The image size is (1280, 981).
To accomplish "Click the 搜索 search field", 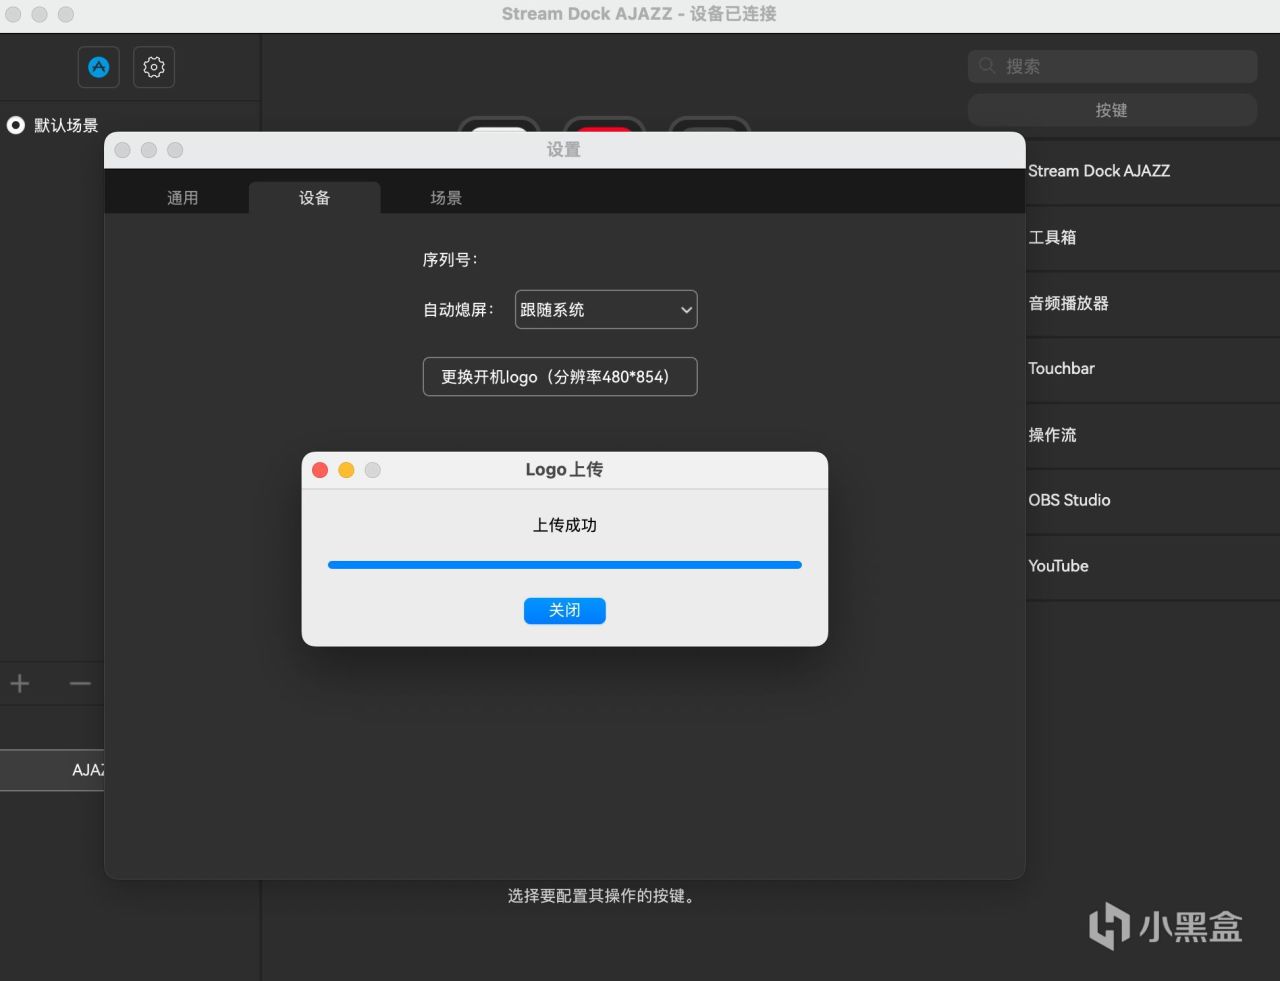I will (1112, 66).
